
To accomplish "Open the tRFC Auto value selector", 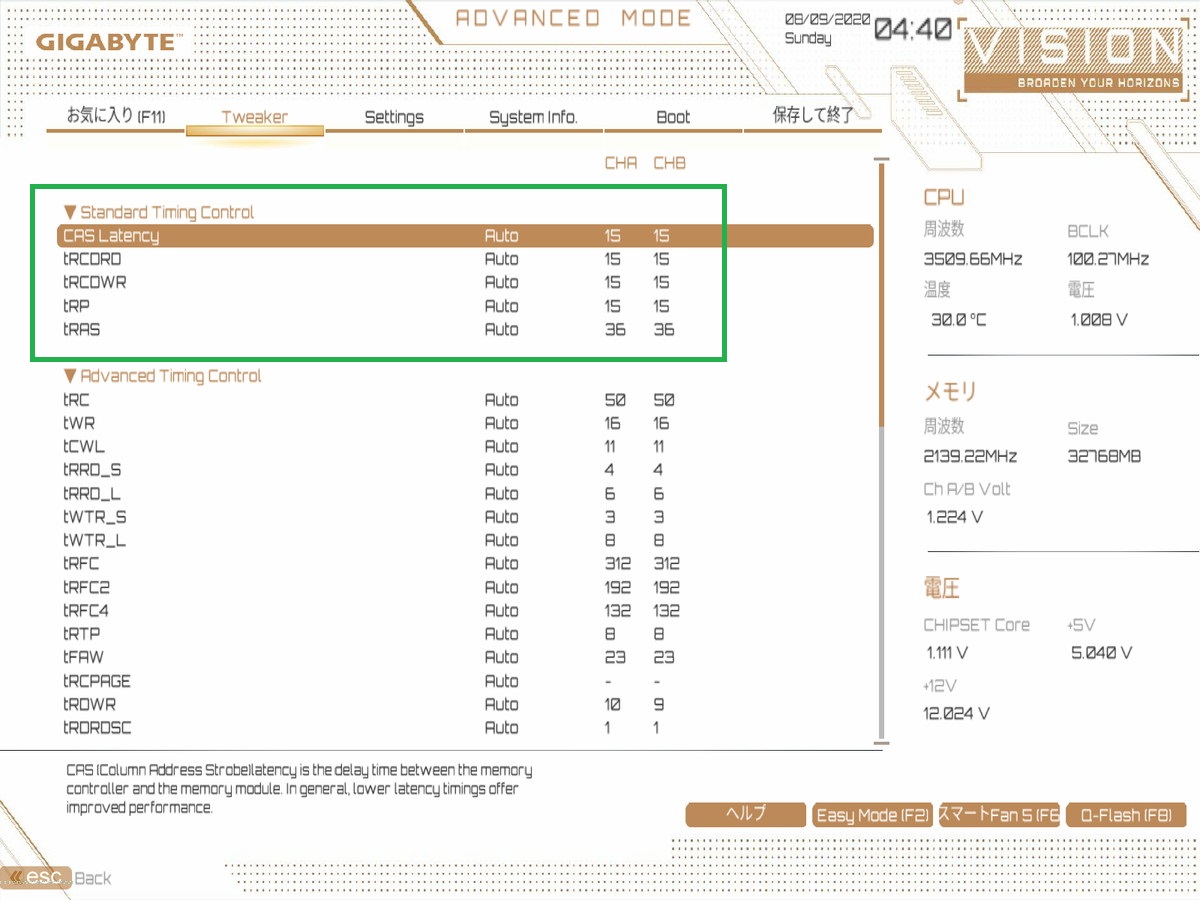I will 501,563.
